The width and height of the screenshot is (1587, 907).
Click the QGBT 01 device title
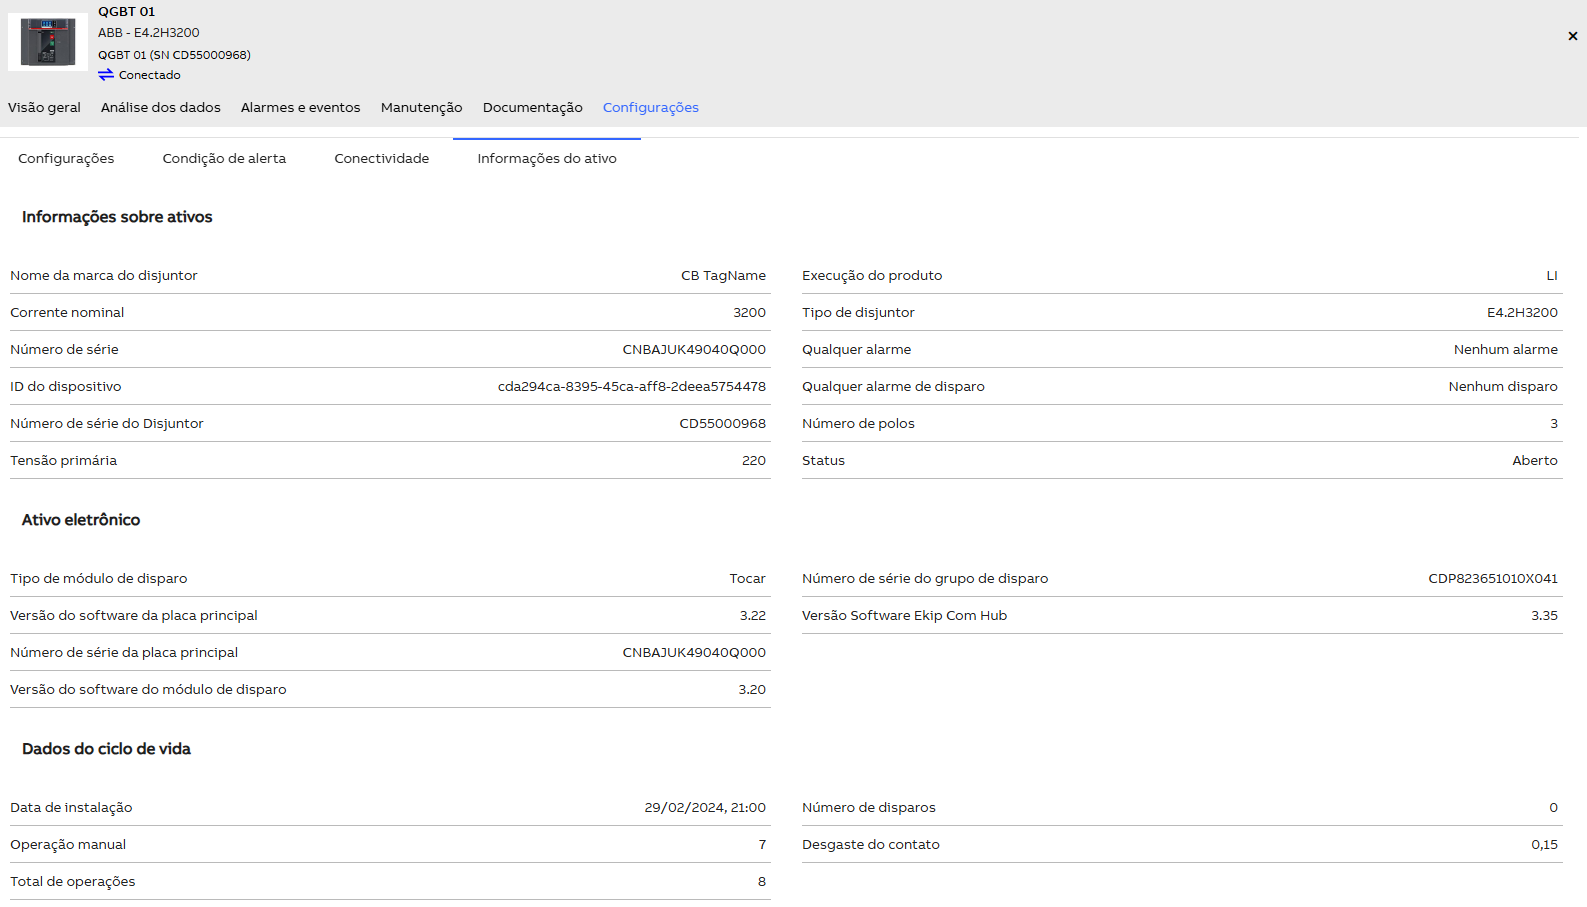coord(126,12)
